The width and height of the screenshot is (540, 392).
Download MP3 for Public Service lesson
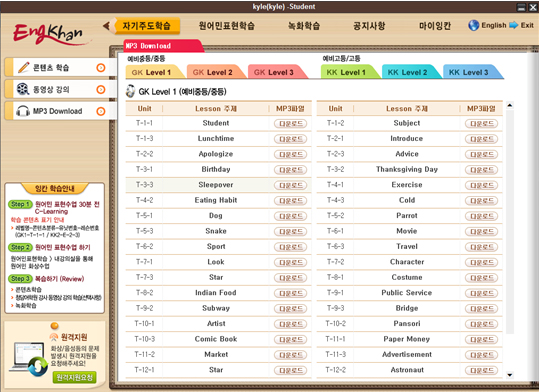(481, 293)
